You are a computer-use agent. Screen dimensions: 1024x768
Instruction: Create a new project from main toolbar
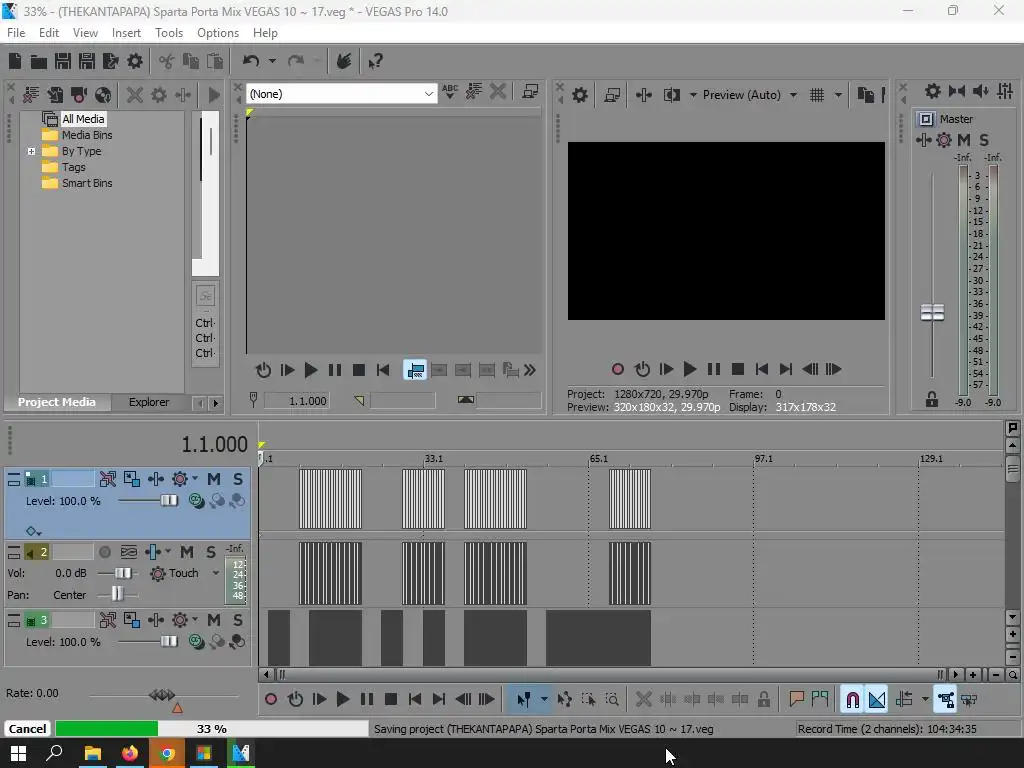pos(14,61)
